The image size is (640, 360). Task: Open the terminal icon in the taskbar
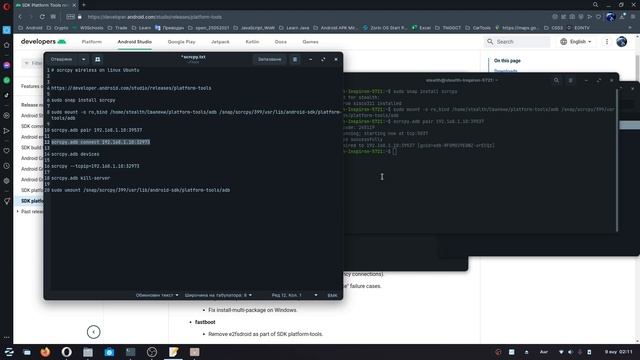coord(131,352)
